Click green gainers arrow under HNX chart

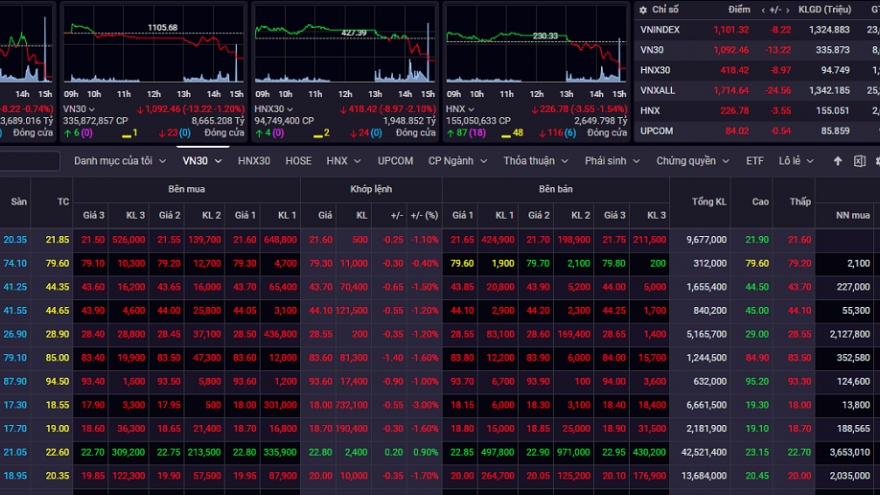click(x=449, y=132)
